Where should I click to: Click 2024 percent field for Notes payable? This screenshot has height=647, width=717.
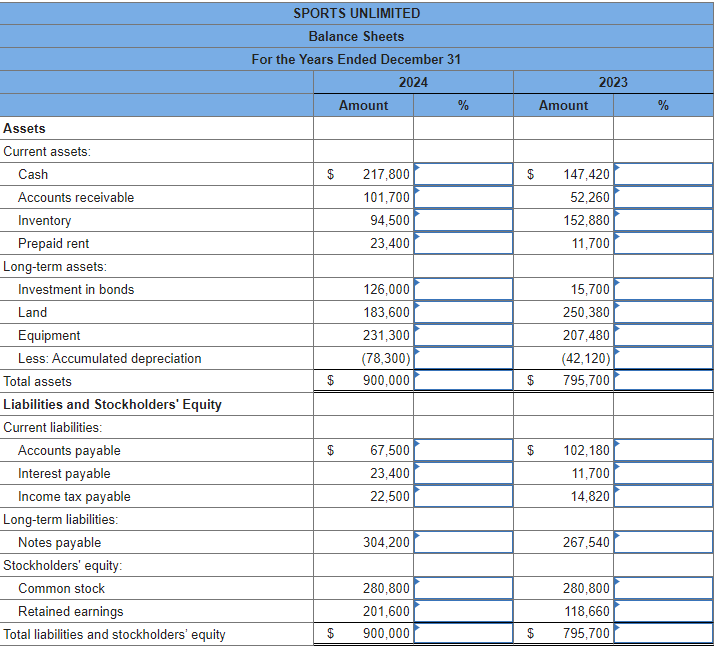[463, 542]
